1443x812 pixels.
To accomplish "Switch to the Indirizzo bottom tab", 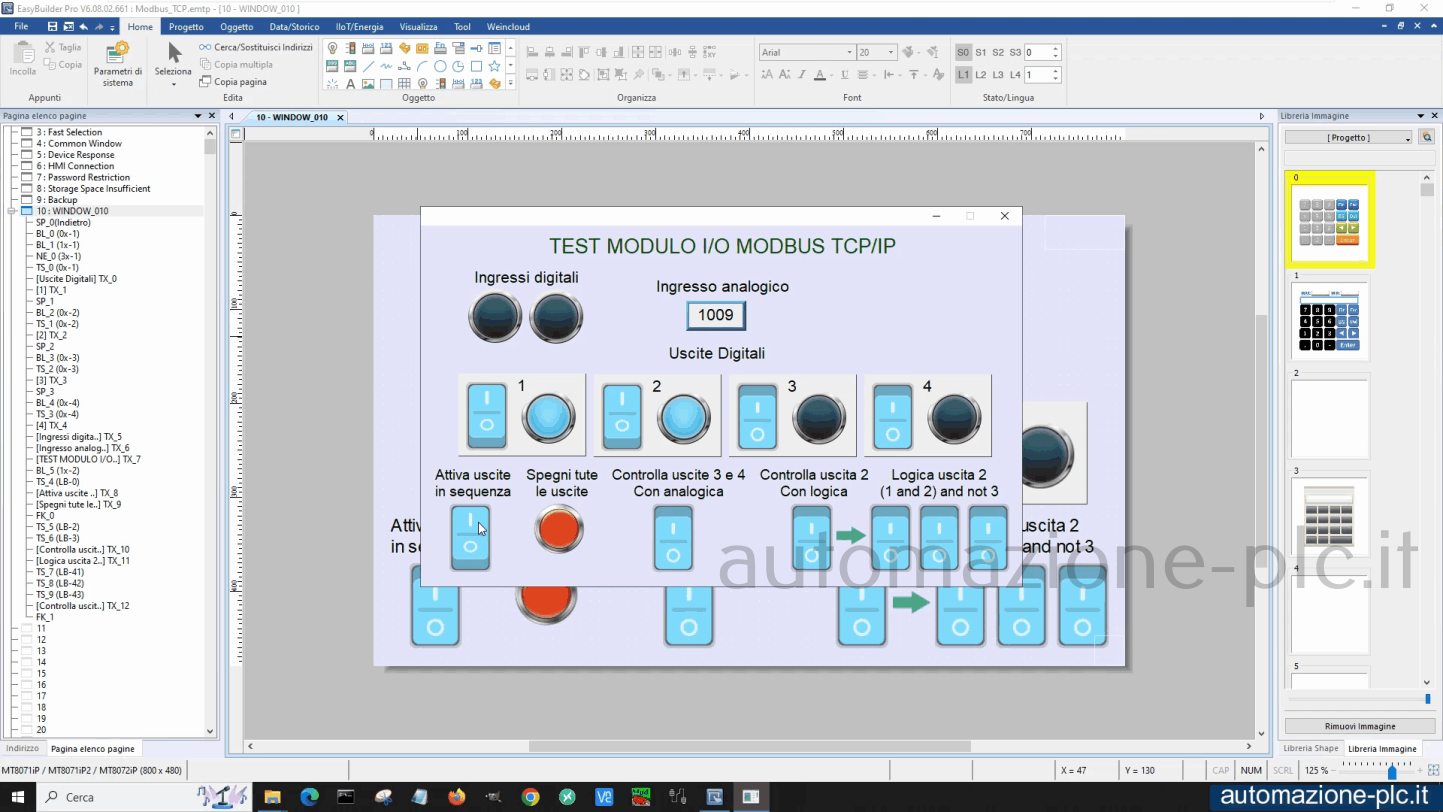I will pos(22,748).
